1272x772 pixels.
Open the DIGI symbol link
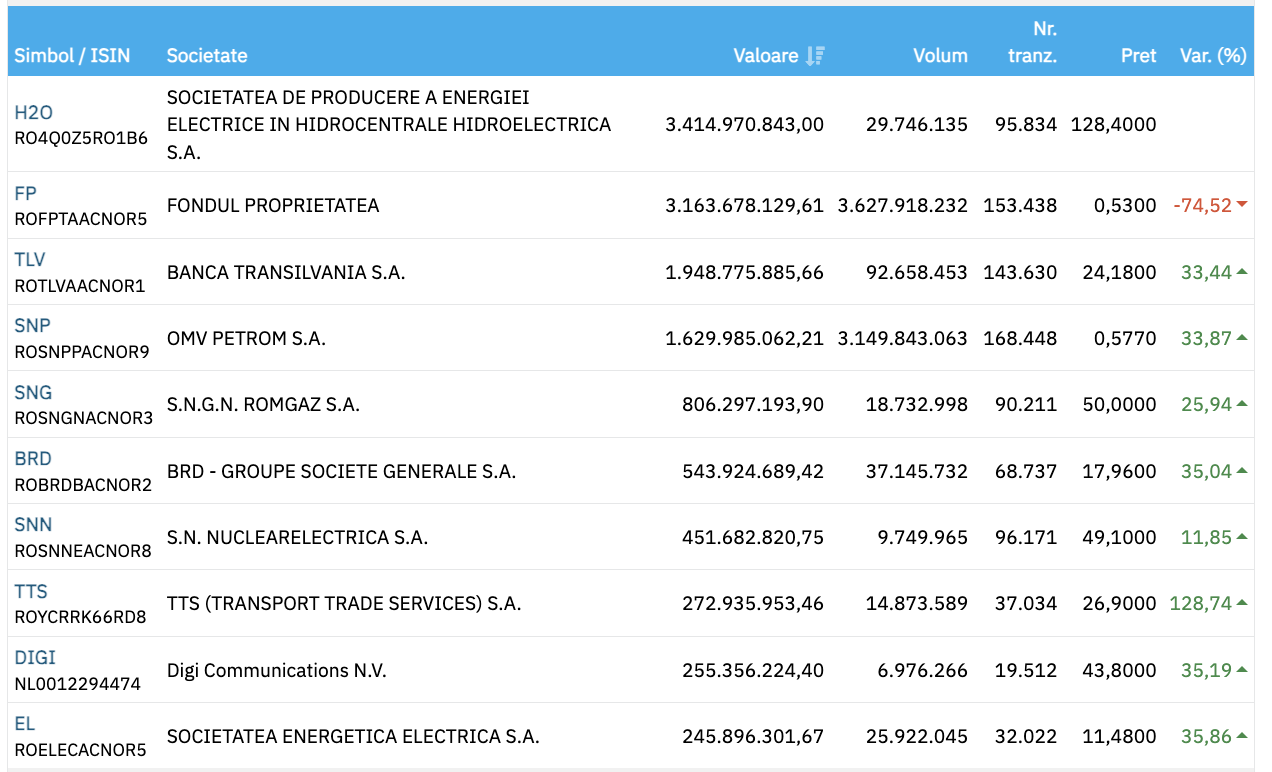(35, 658)
